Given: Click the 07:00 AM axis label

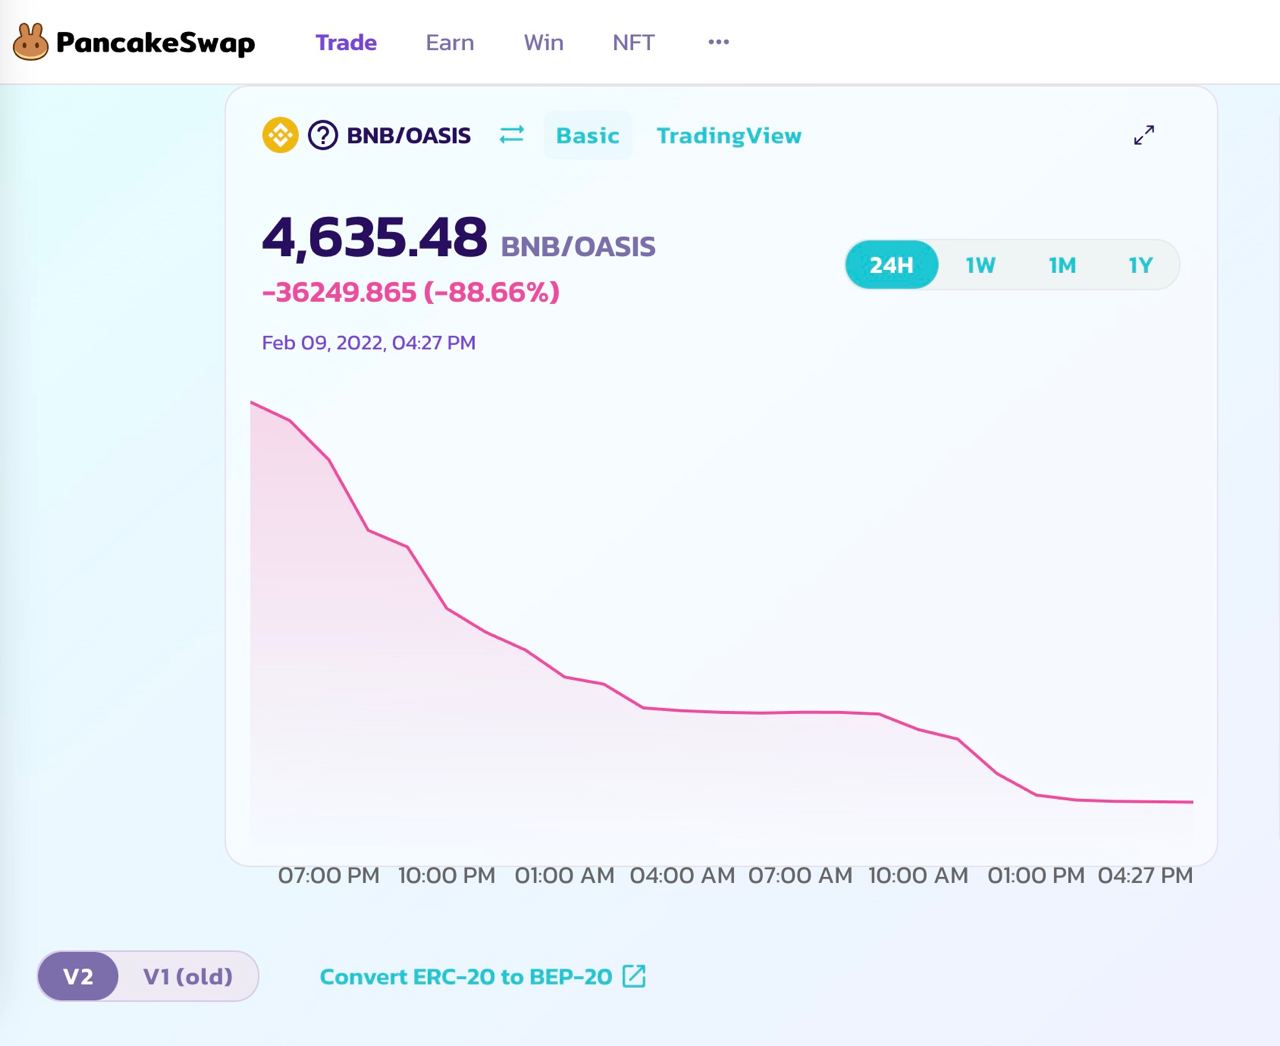Looking at the screenshot, I should pyautogui.click(x=801, y=875).
